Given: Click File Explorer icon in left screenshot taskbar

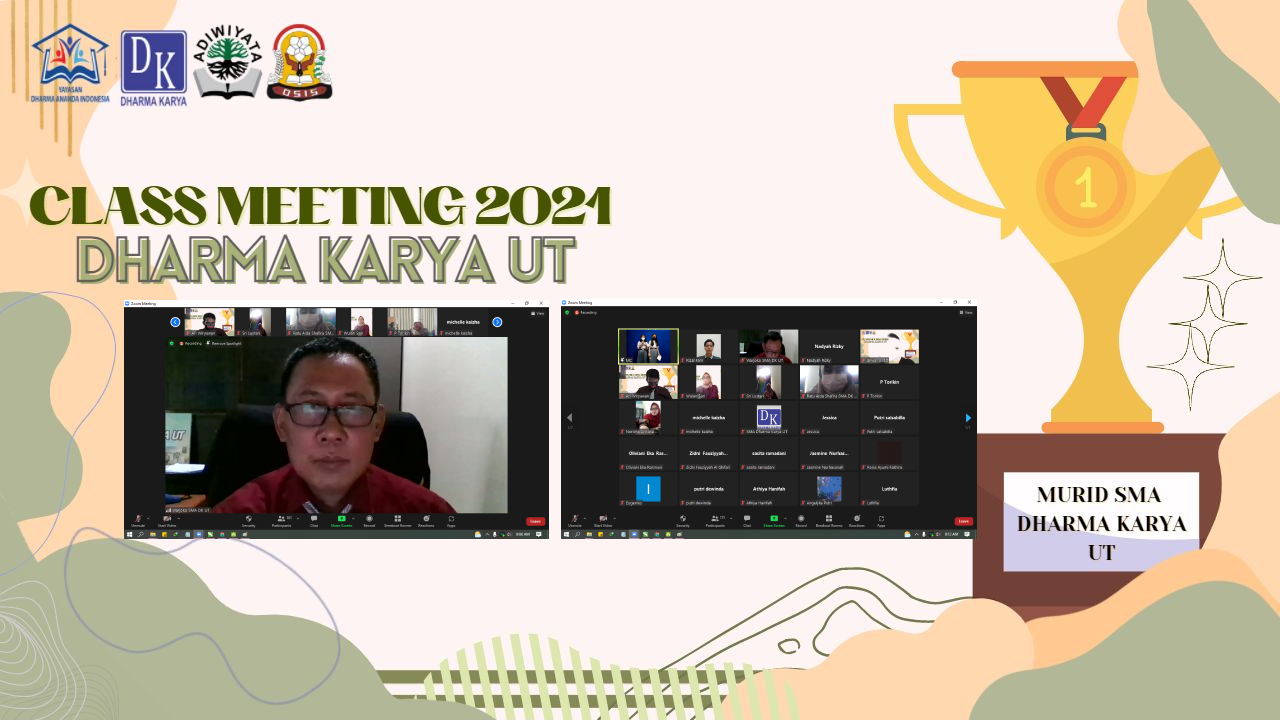Looking at the screenshot, I should pyautogui.click(x=153, y=534).
